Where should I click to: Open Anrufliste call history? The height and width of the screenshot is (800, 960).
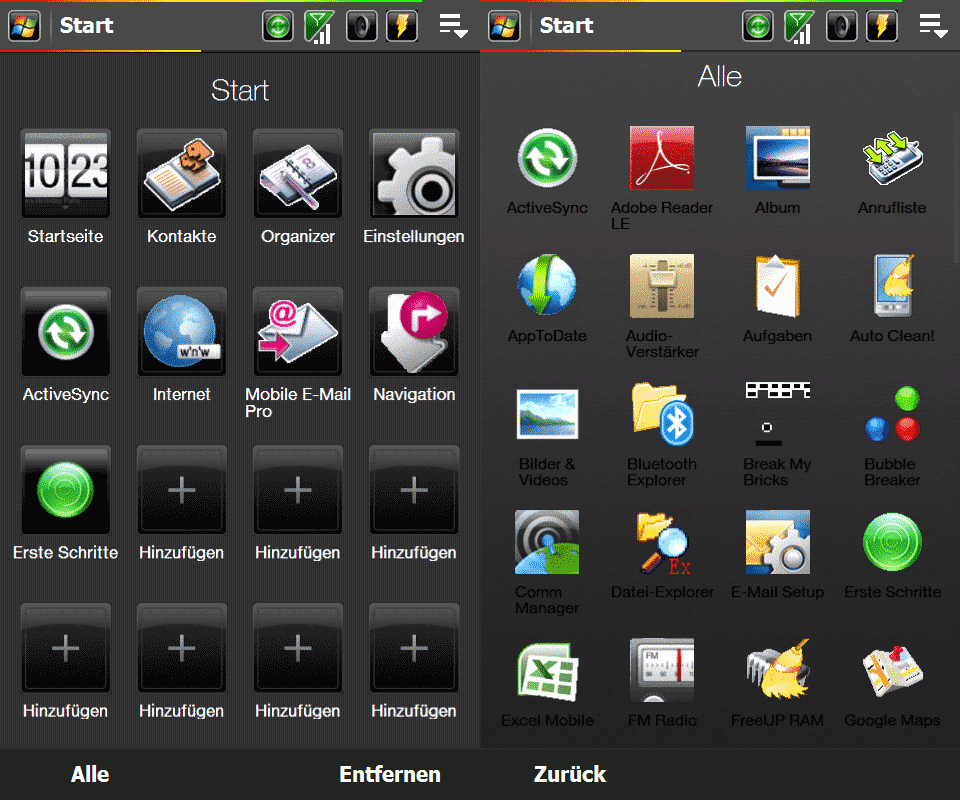(892, 159)
